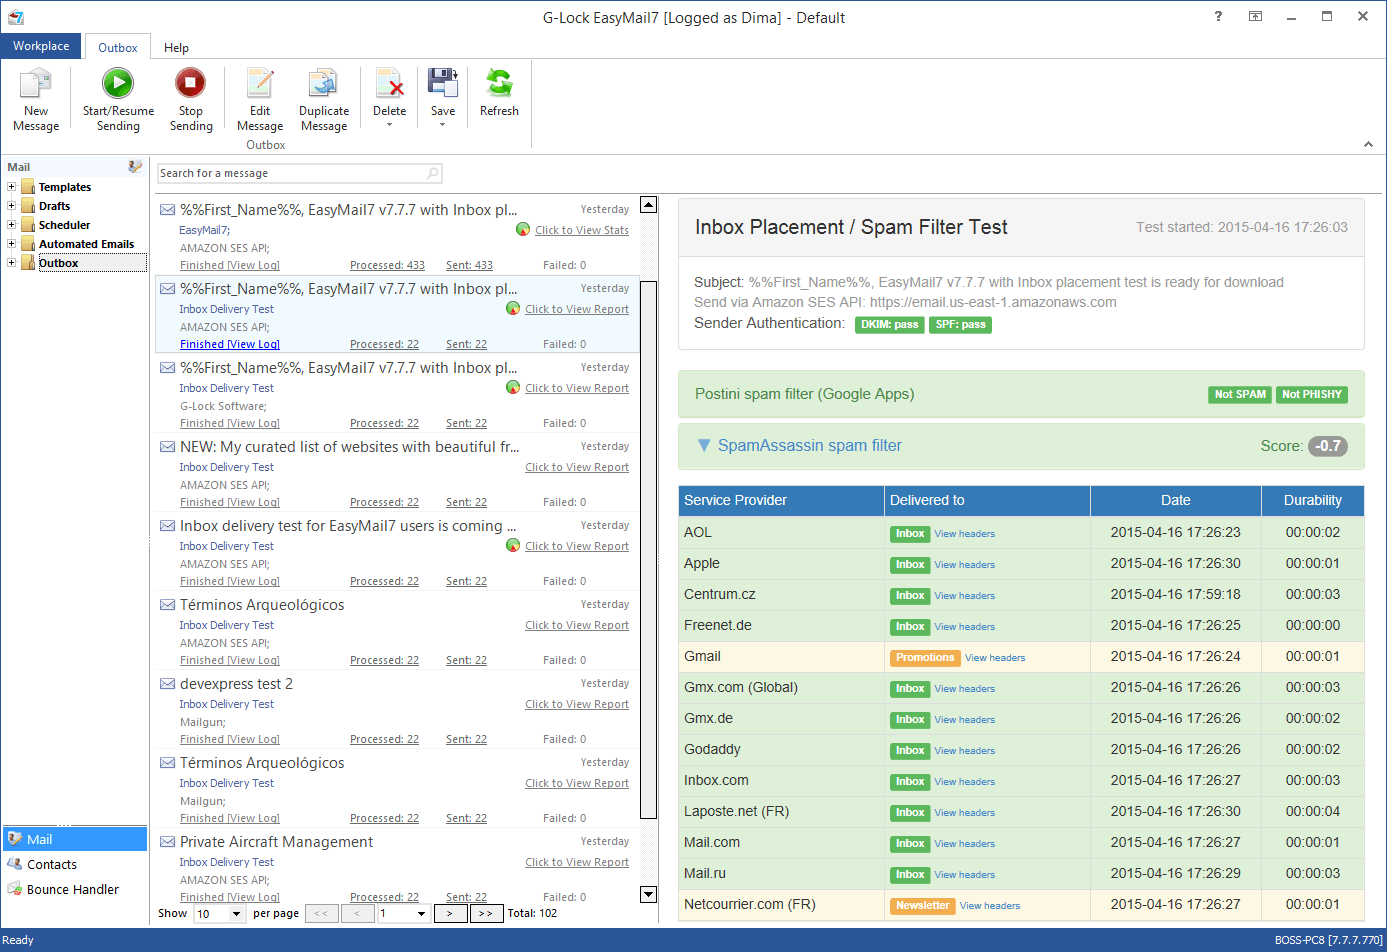Open the Help tab

pyautogui.click(x=176, y=47)
